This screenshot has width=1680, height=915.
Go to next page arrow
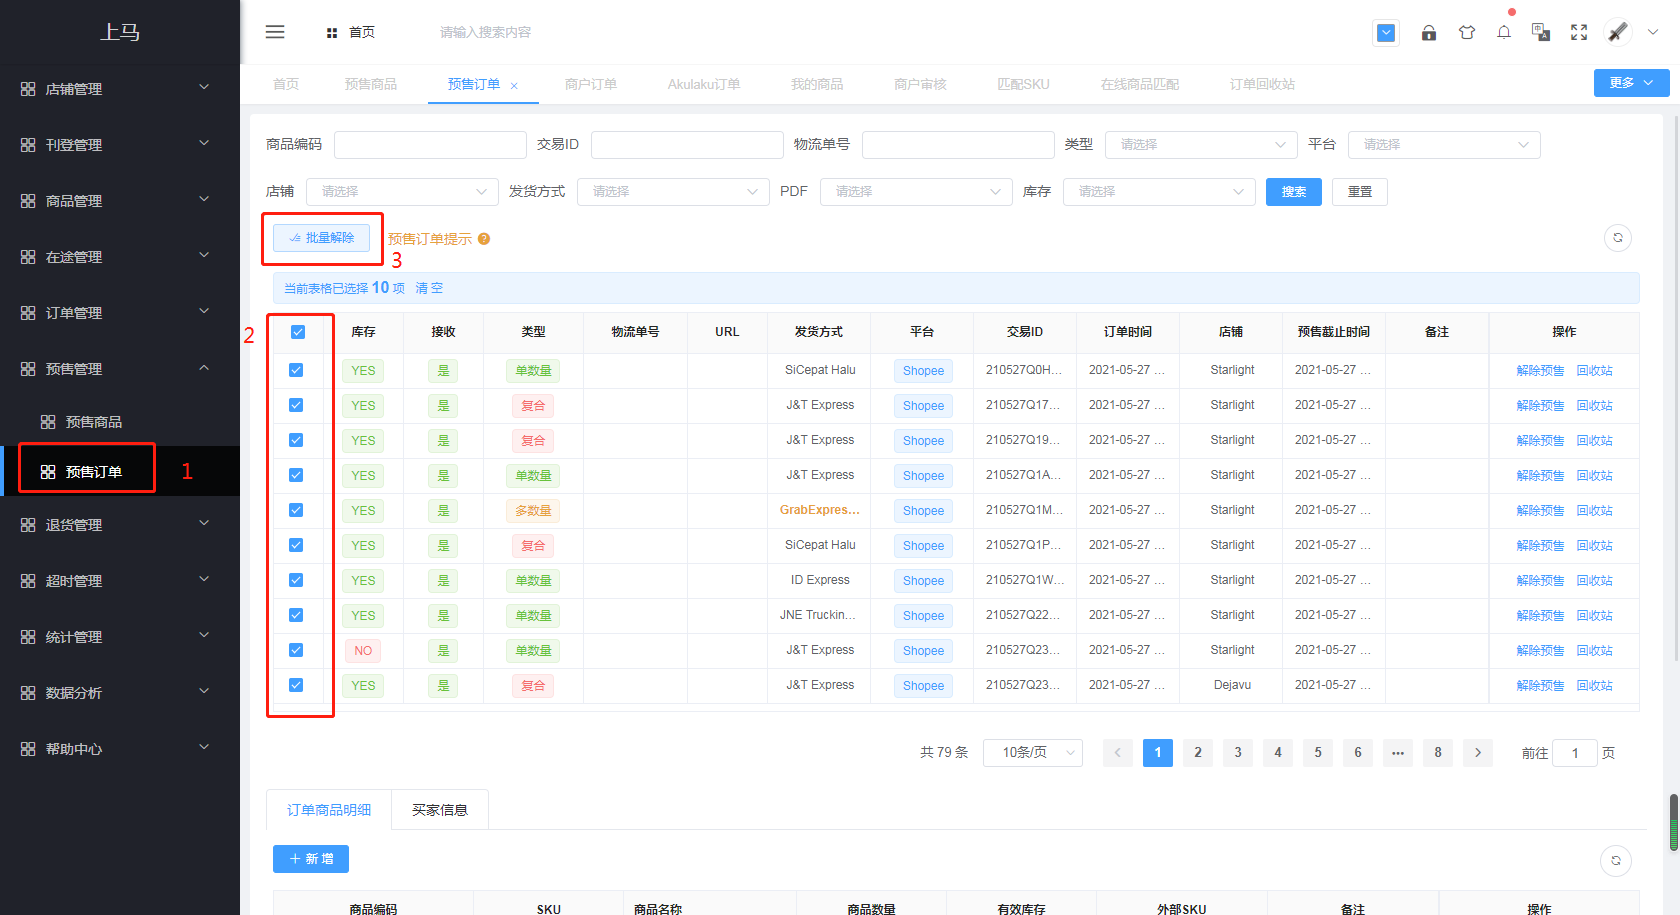click(1478, 753)
